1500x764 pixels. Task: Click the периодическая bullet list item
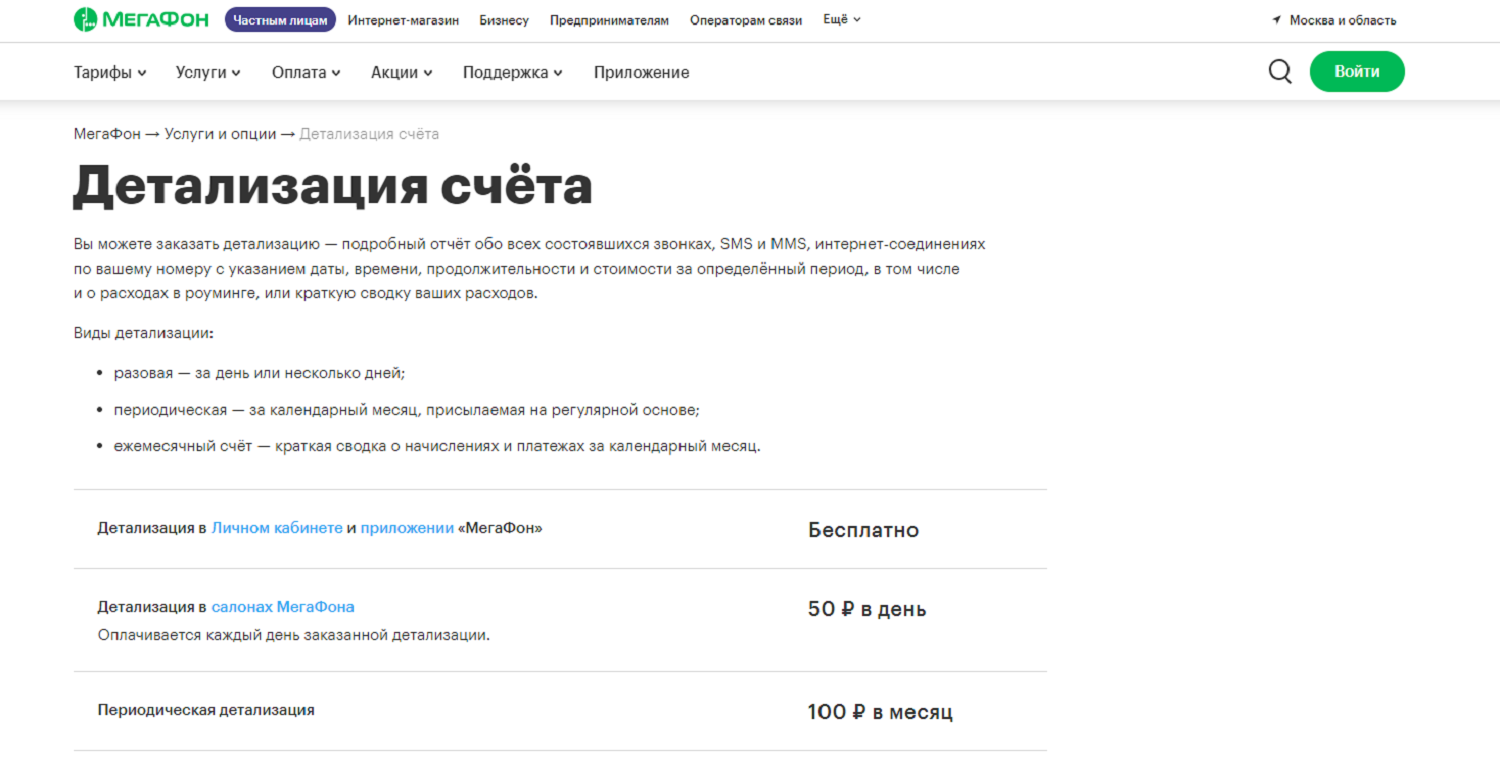[407, 410]
